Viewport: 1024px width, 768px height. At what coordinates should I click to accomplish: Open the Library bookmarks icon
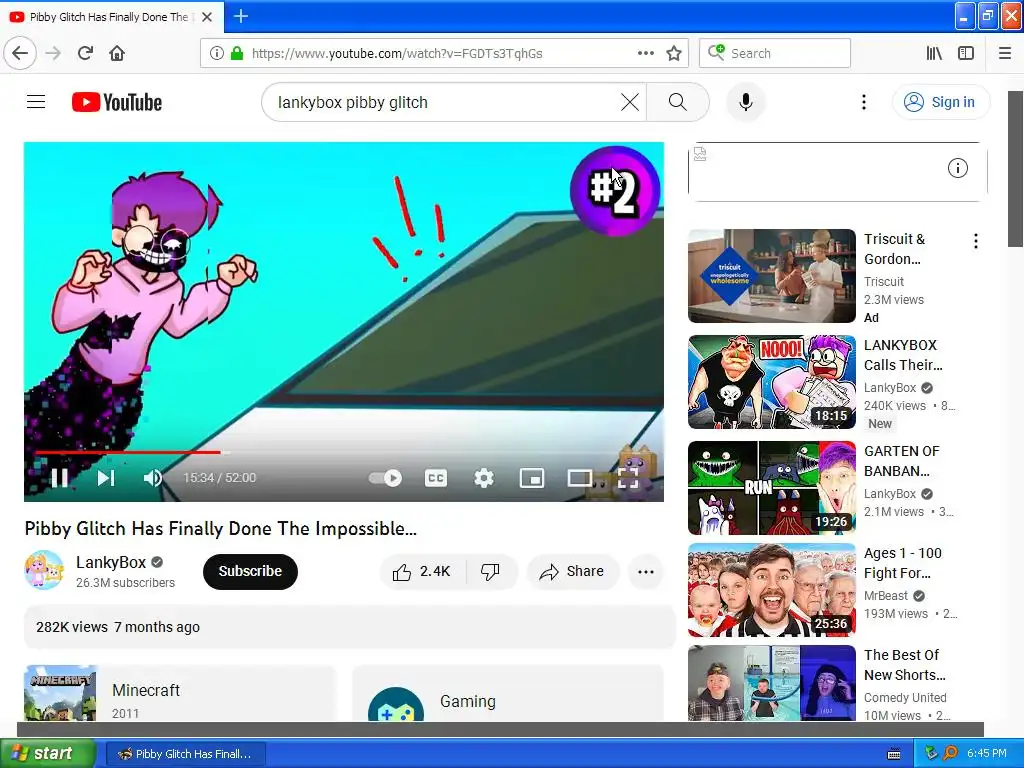(x=935, y=54)
